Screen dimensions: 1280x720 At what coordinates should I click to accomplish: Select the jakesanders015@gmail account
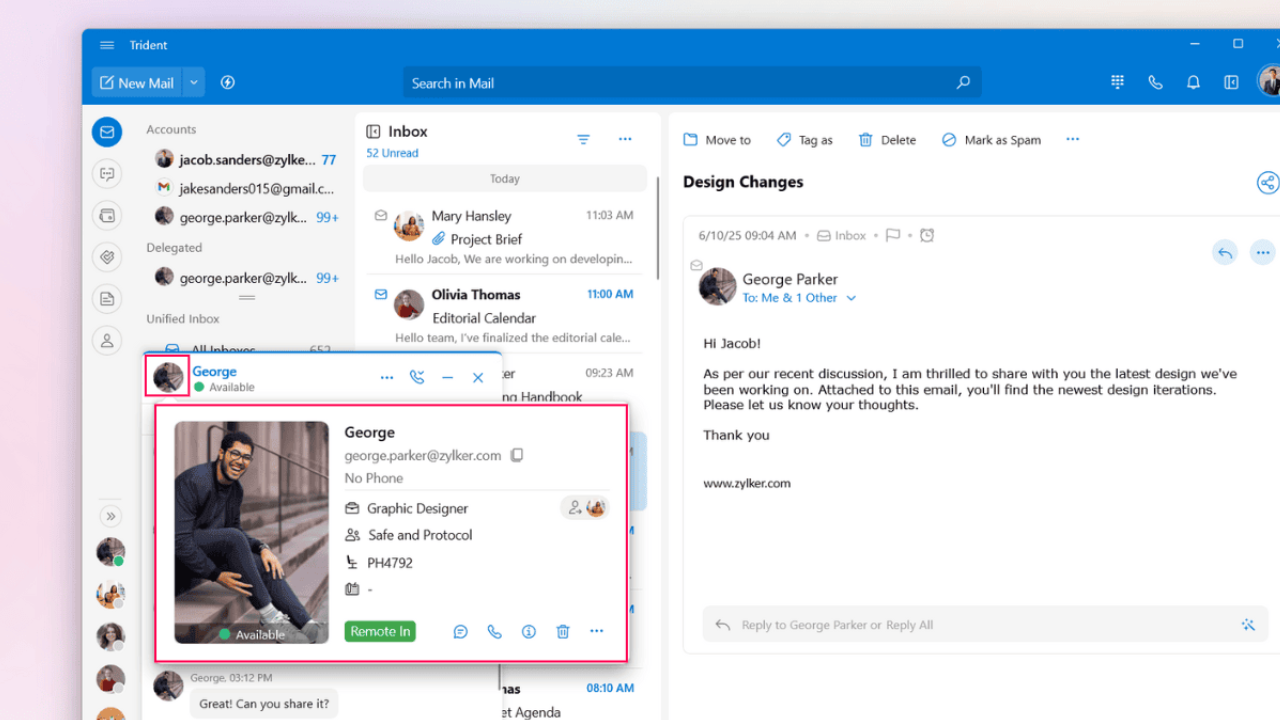(x=245, y=188)
